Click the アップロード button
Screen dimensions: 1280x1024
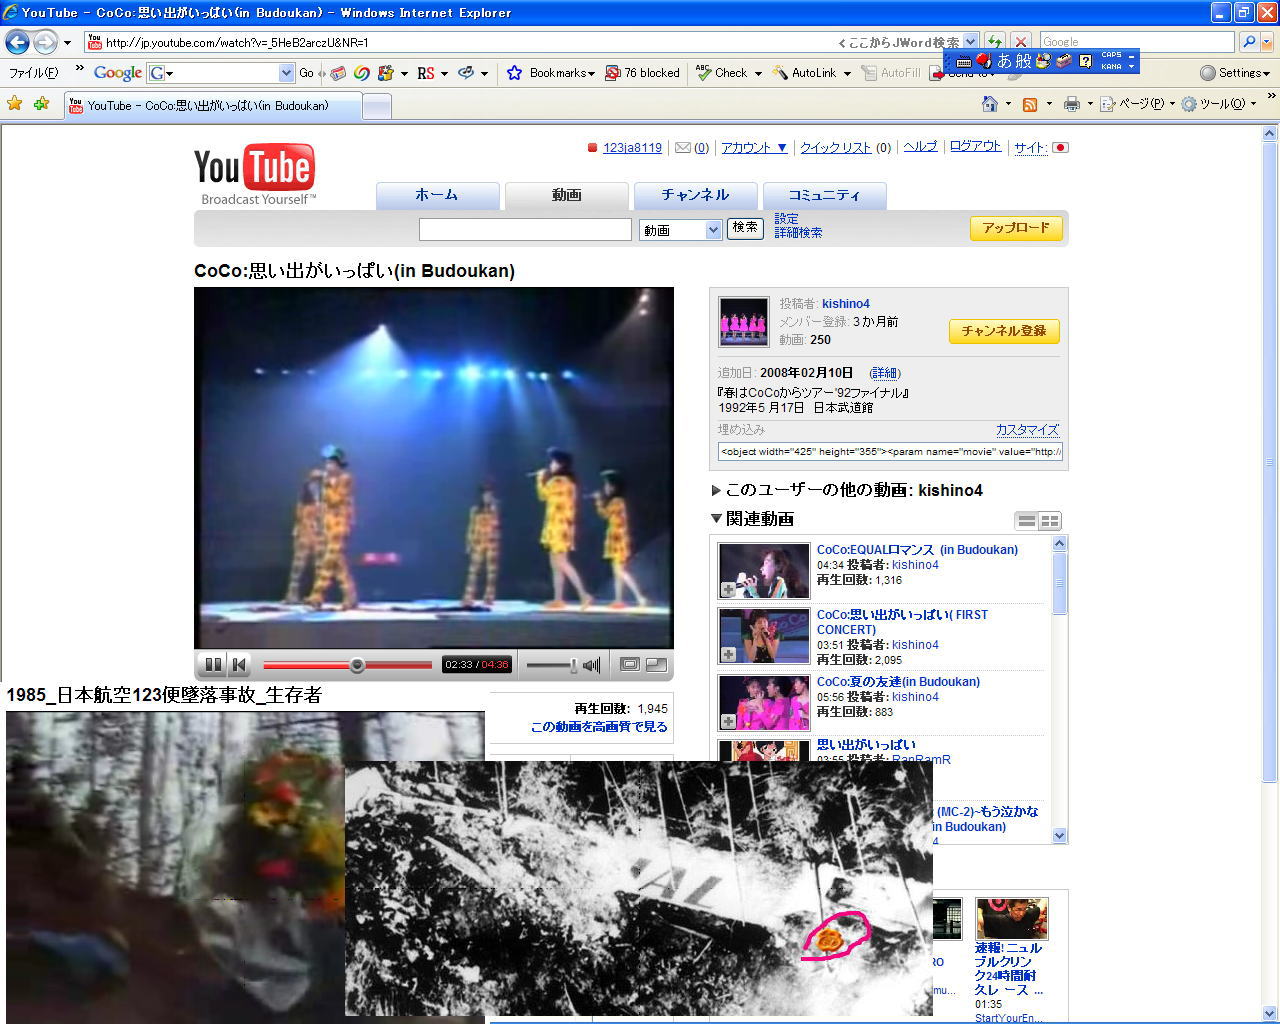pos(1015,228)
